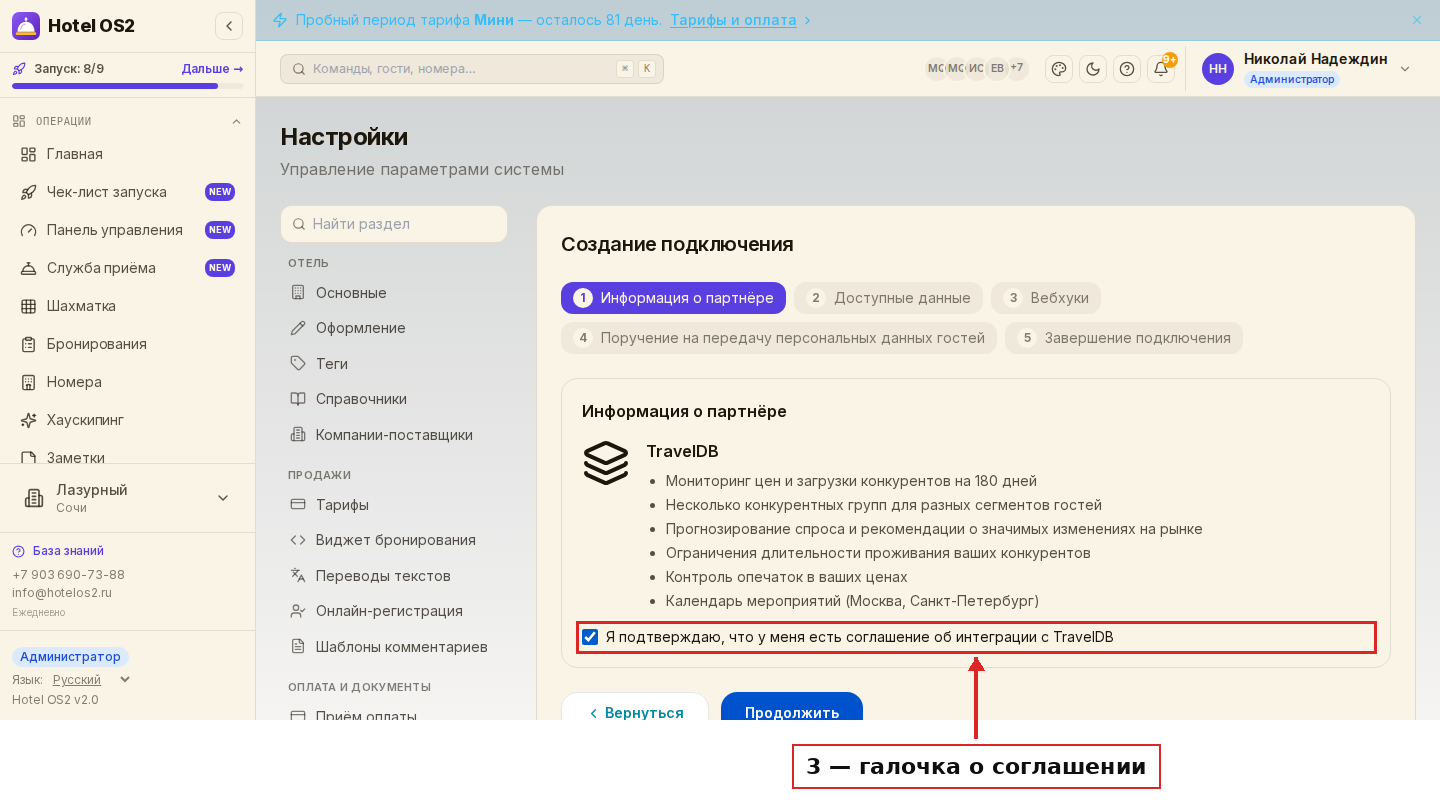1440x812 pixels.
Task: Expand the Лазурный hotel selector
Action: pyautogui.click(x=128, y=498)
